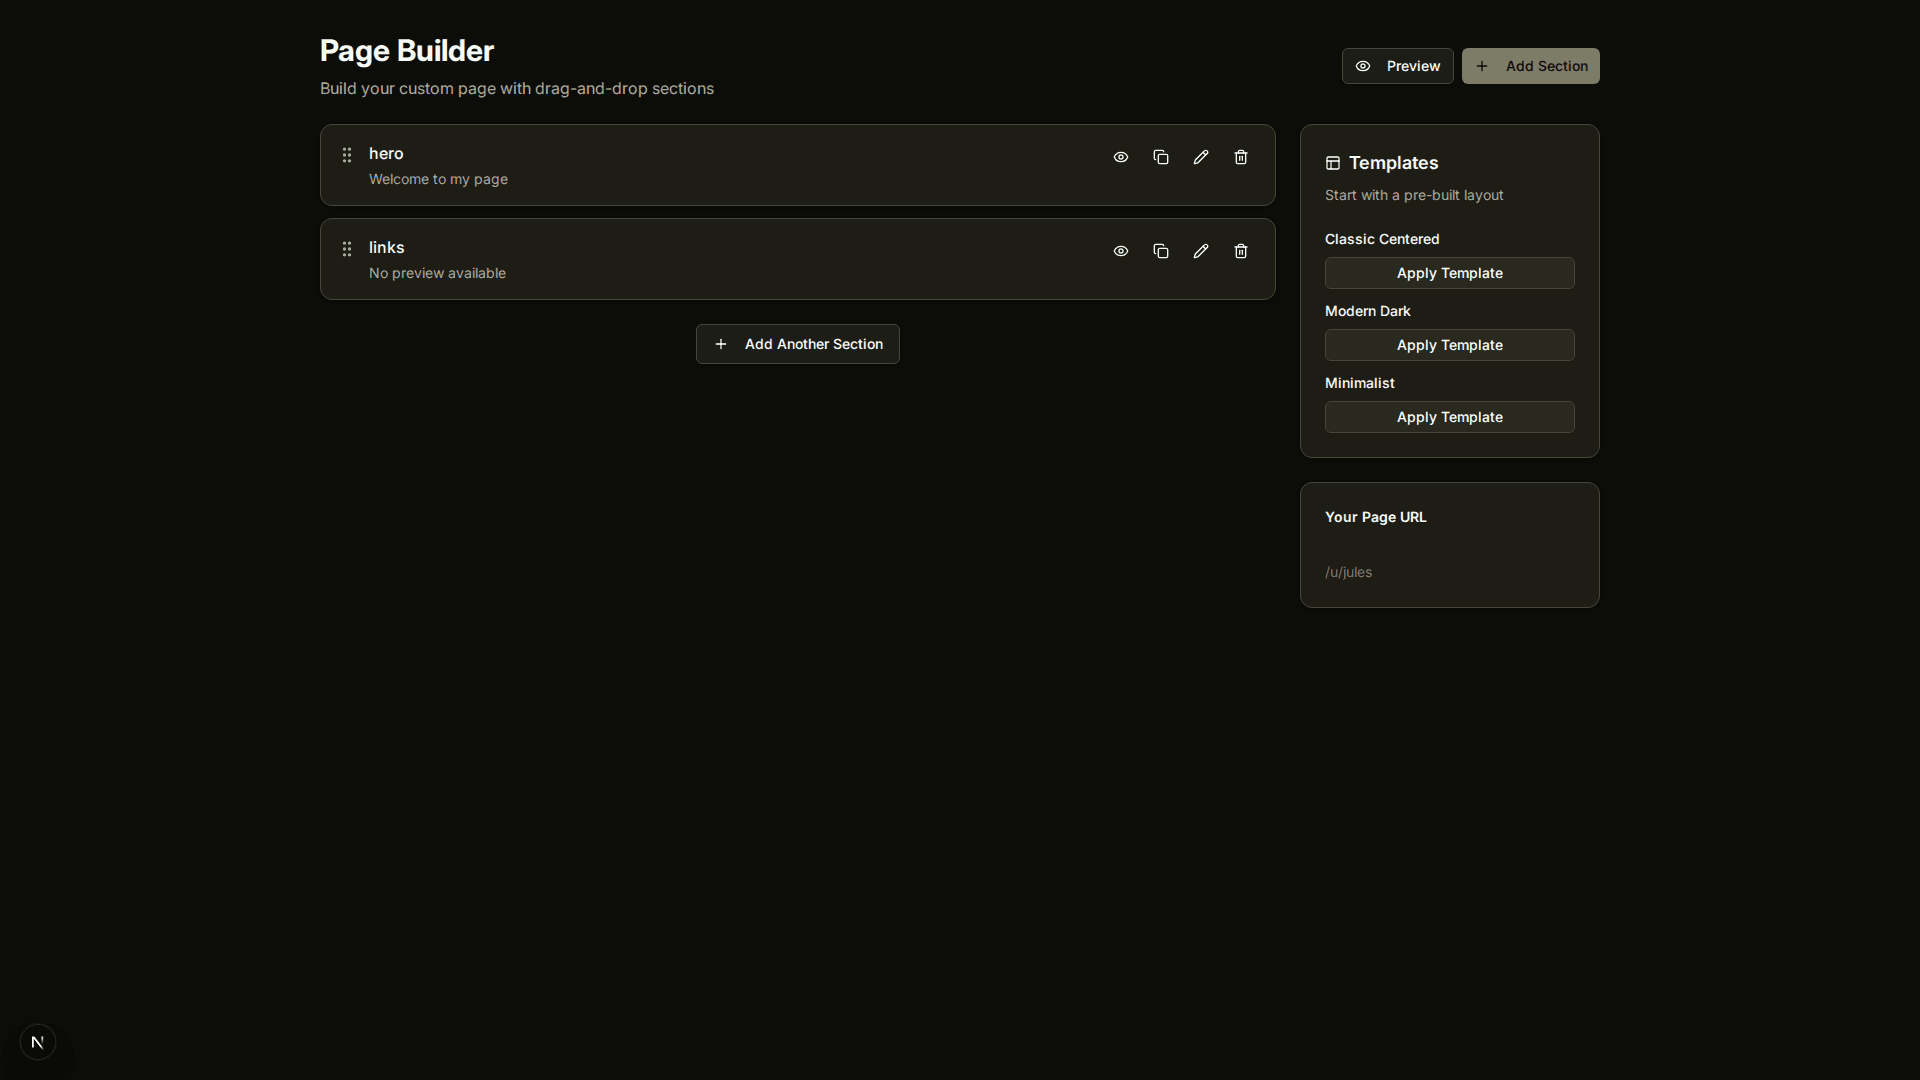Viewport: 1920px width, 1080px height.
Task: Click the Templates layout icon
Action: tap(1333, 163)
